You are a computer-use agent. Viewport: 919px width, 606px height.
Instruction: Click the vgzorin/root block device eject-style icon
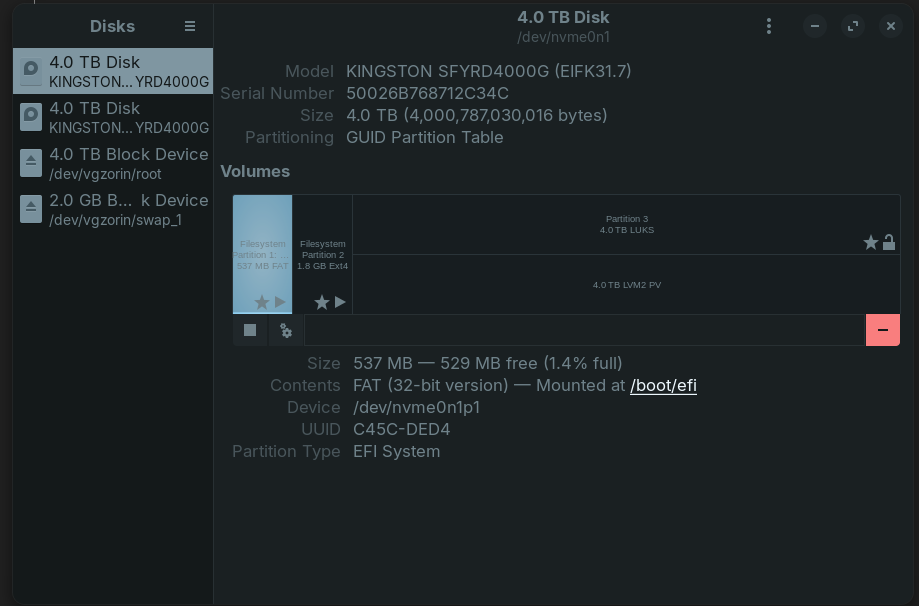click(31, 163)
